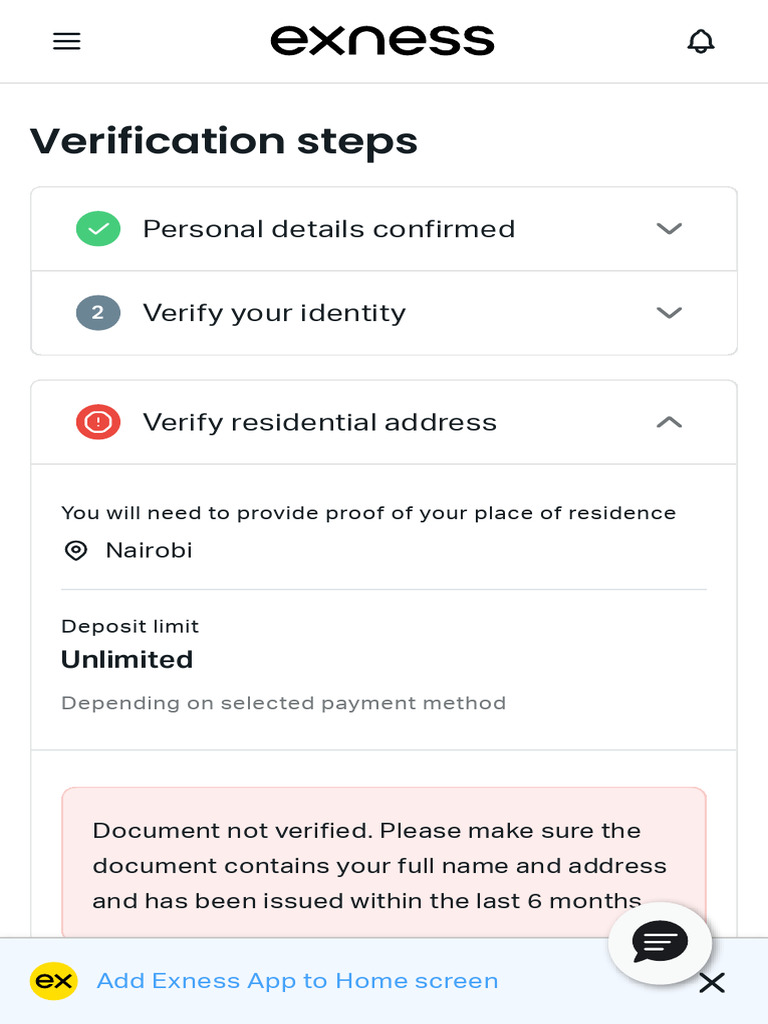
Task: Expand Verify your identity chevron
Action: [669, 313]
